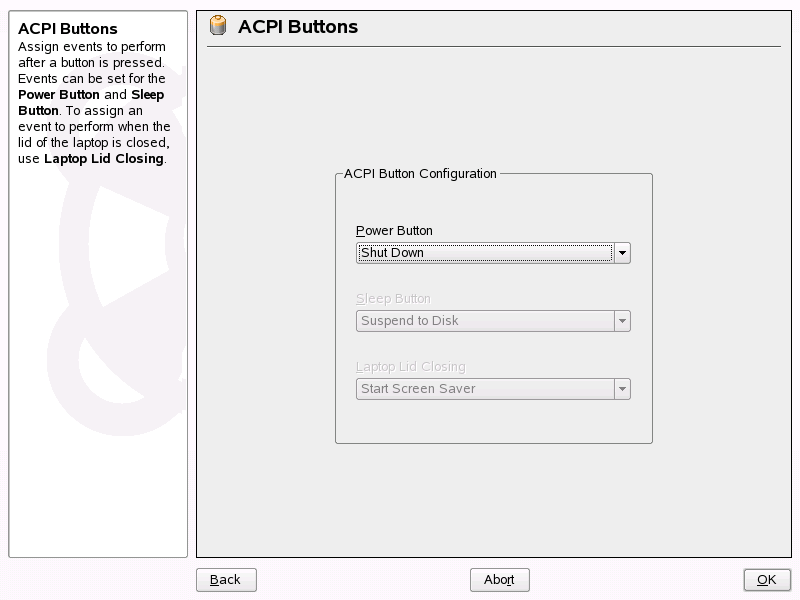Click bold Power Button text in help
The width and height of the screenshot is (800, 600).
59,95
